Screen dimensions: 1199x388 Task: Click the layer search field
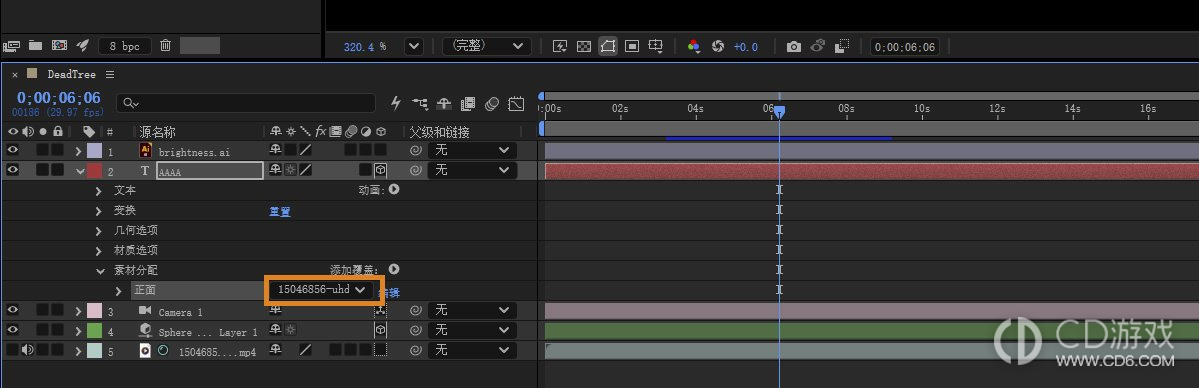point(245,103)
